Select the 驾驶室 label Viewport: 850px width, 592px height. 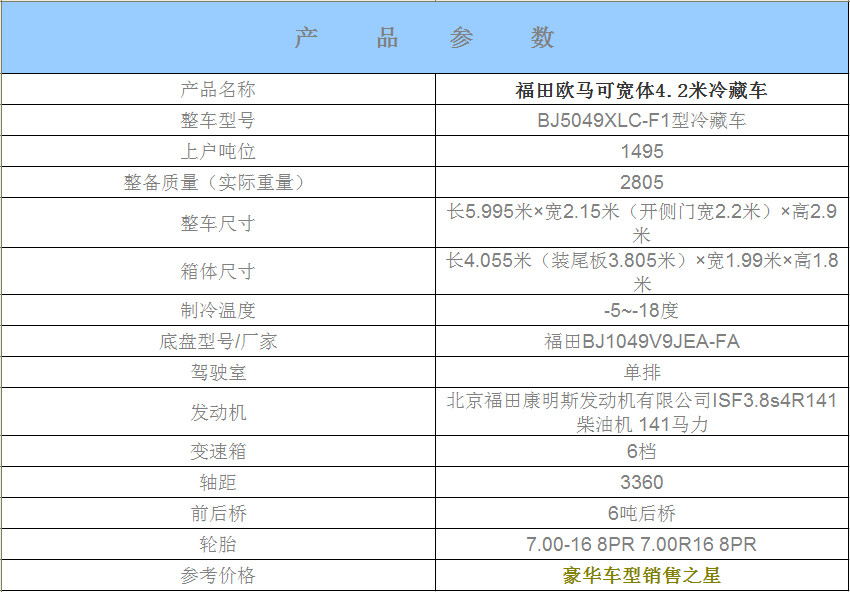click(x=218, y=372)
